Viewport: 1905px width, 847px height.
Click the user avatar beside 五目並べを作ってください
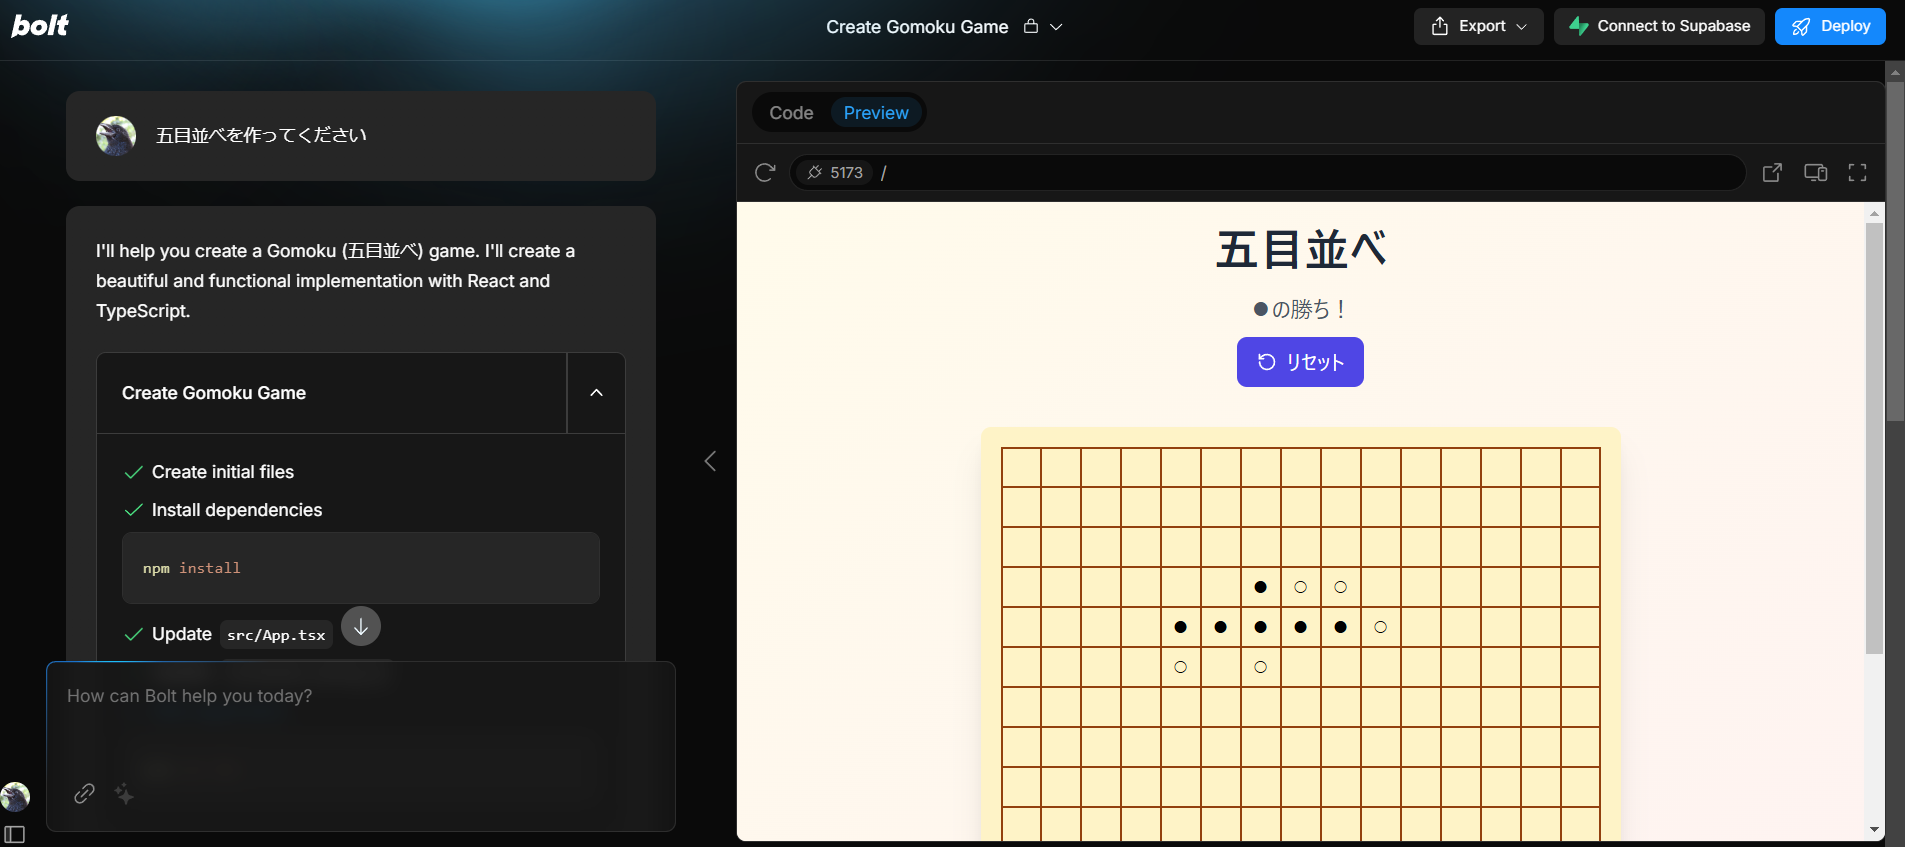pyautogui.click(x=116, y=136)
